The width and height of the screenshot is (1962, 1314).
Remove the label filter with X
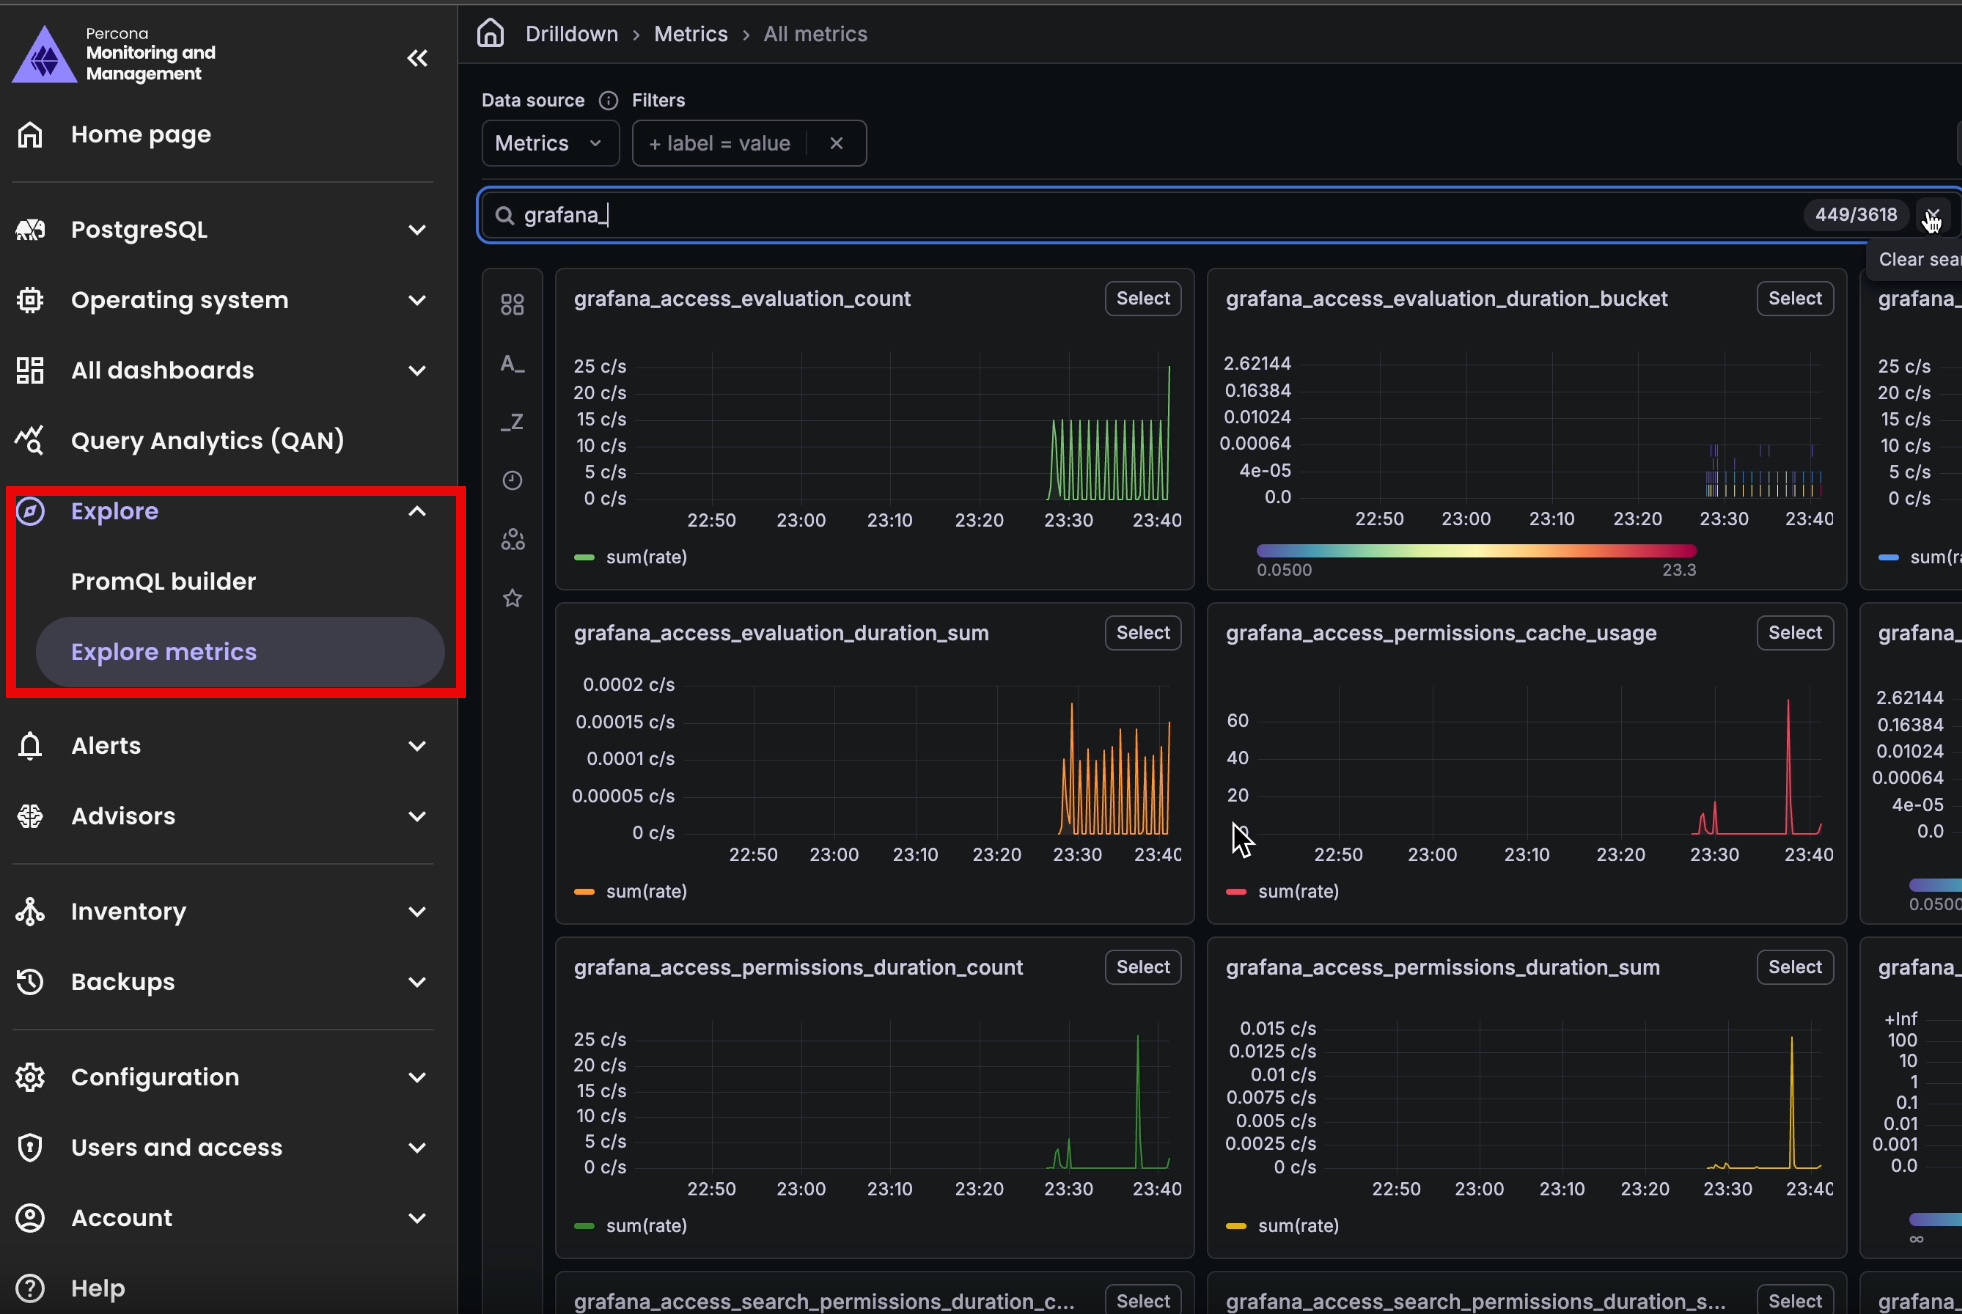836,143
